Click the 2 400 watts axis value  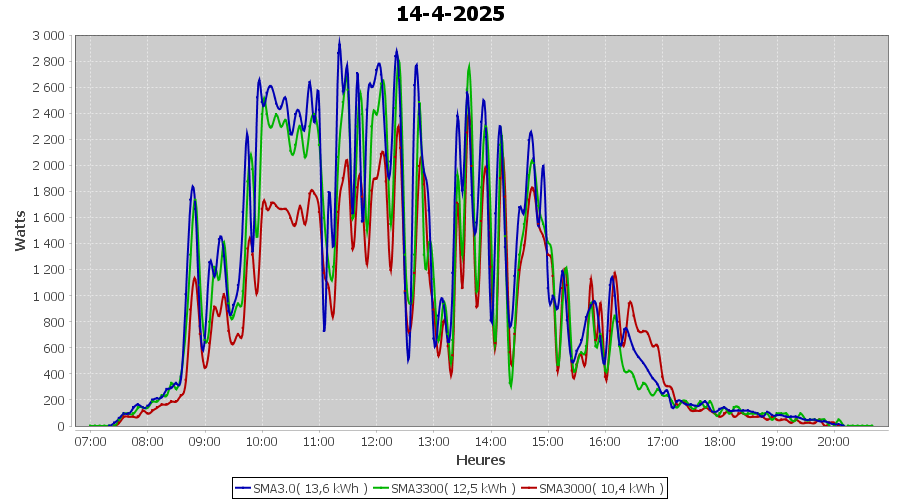49,114
